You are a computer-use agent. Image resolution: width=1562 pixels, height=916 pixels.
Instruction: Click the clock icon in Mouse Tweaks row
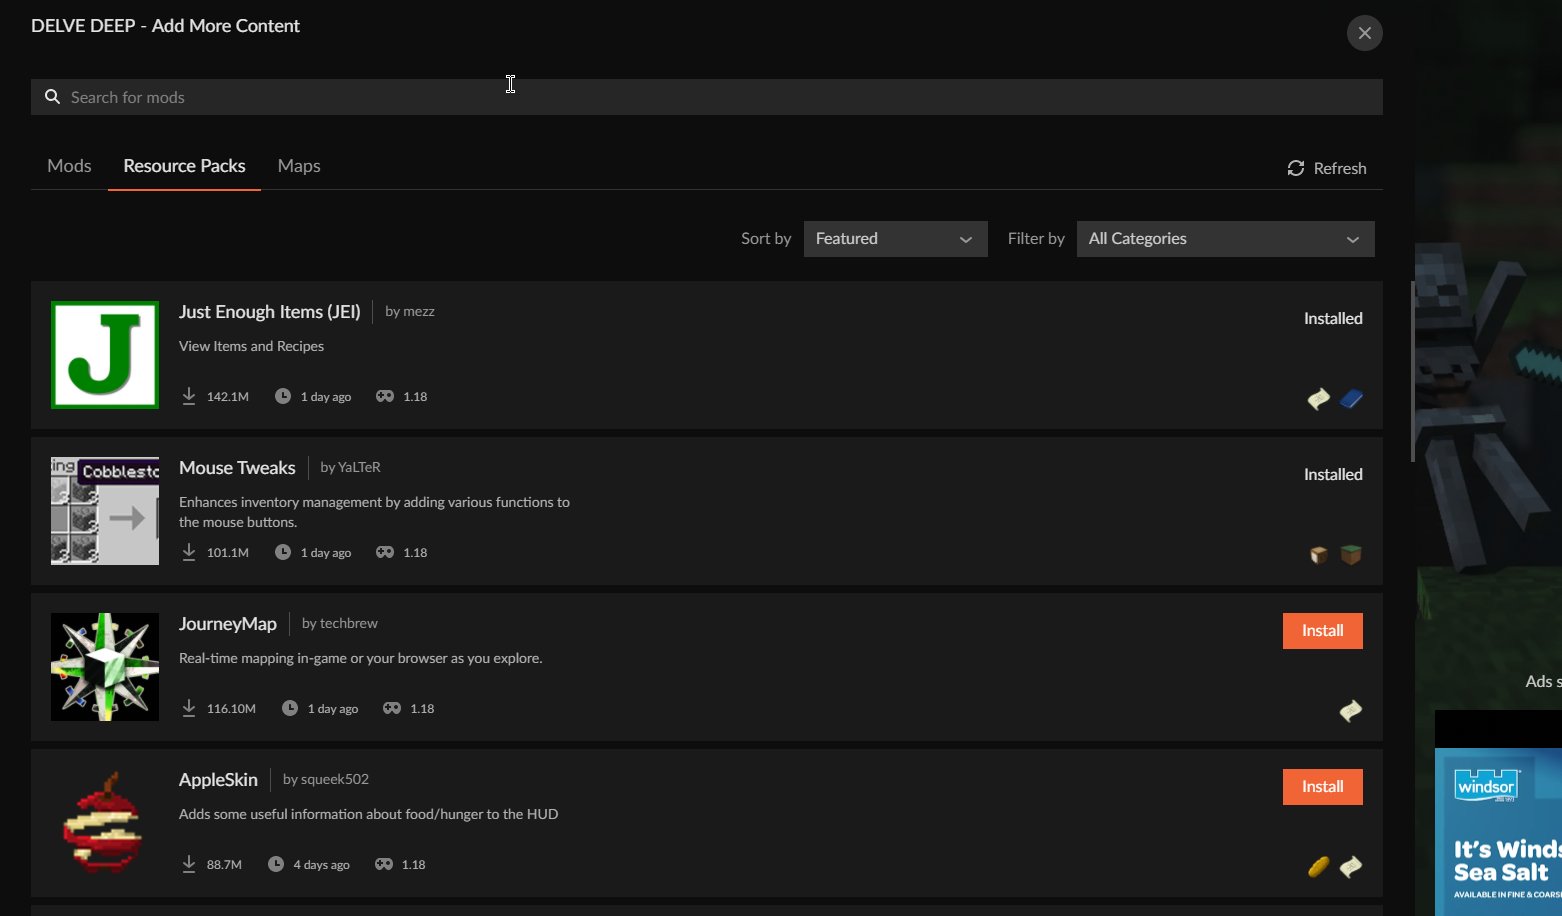[x=283, y=552]
